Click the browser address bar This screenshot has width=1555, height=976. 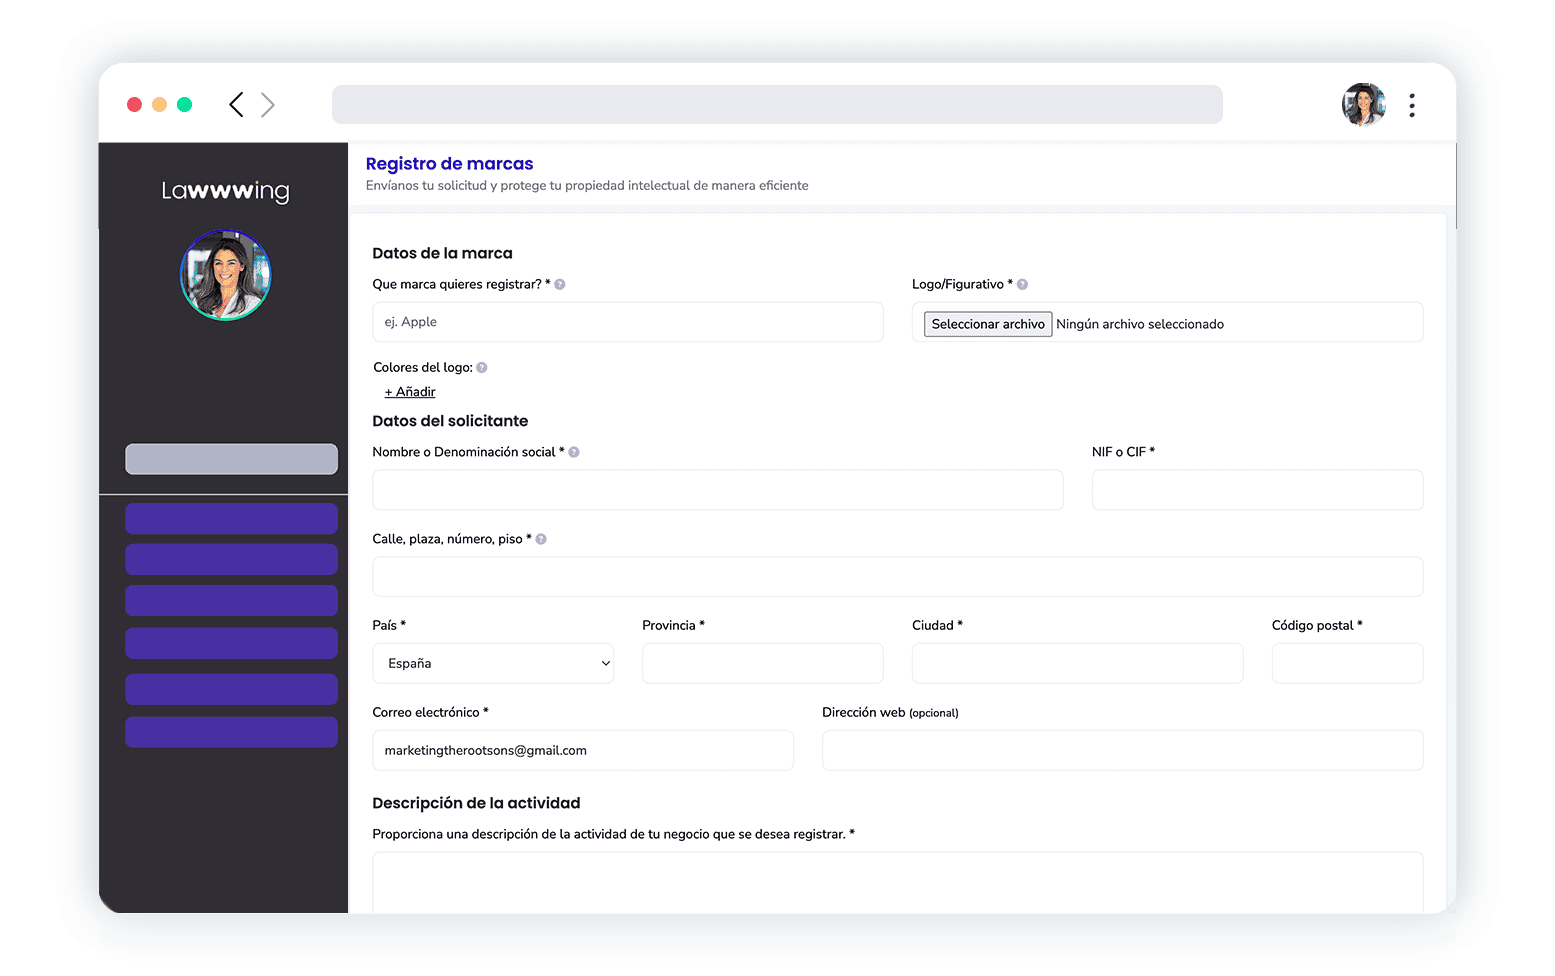[x=777, y=105]
